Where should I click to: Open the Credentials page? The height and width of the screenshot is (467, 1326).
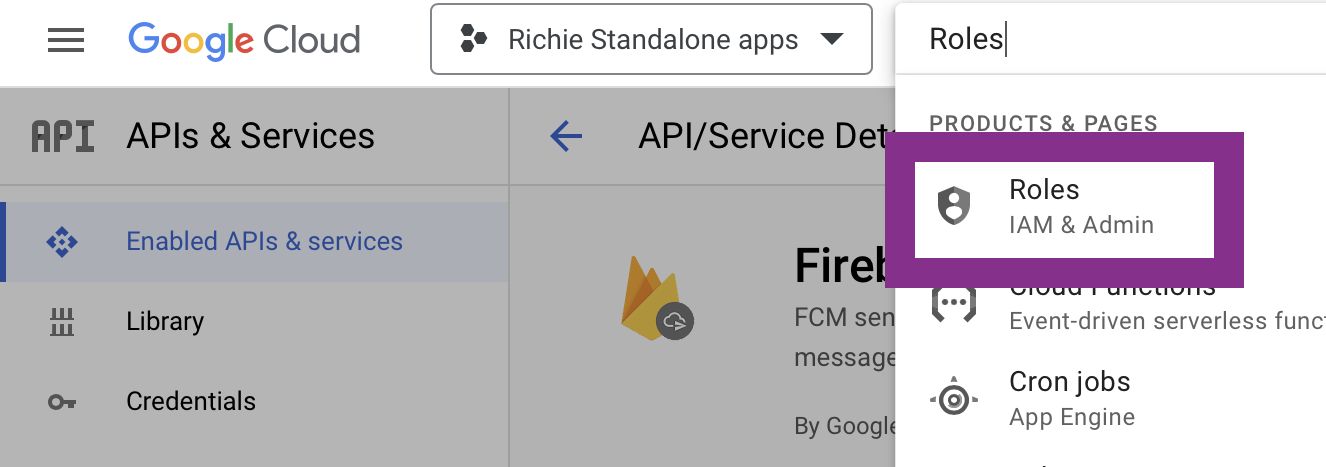coord(190,401)
